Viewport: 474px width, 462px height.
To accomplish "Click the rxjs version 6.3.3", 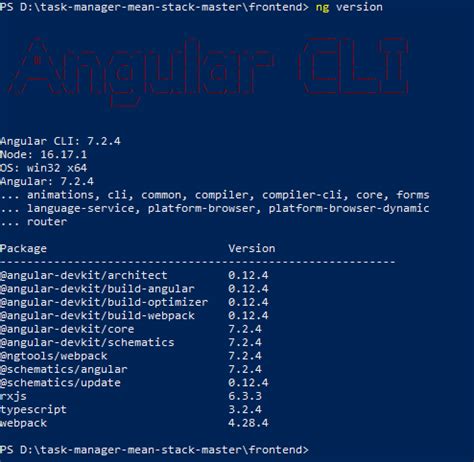I will coord(245,396).
